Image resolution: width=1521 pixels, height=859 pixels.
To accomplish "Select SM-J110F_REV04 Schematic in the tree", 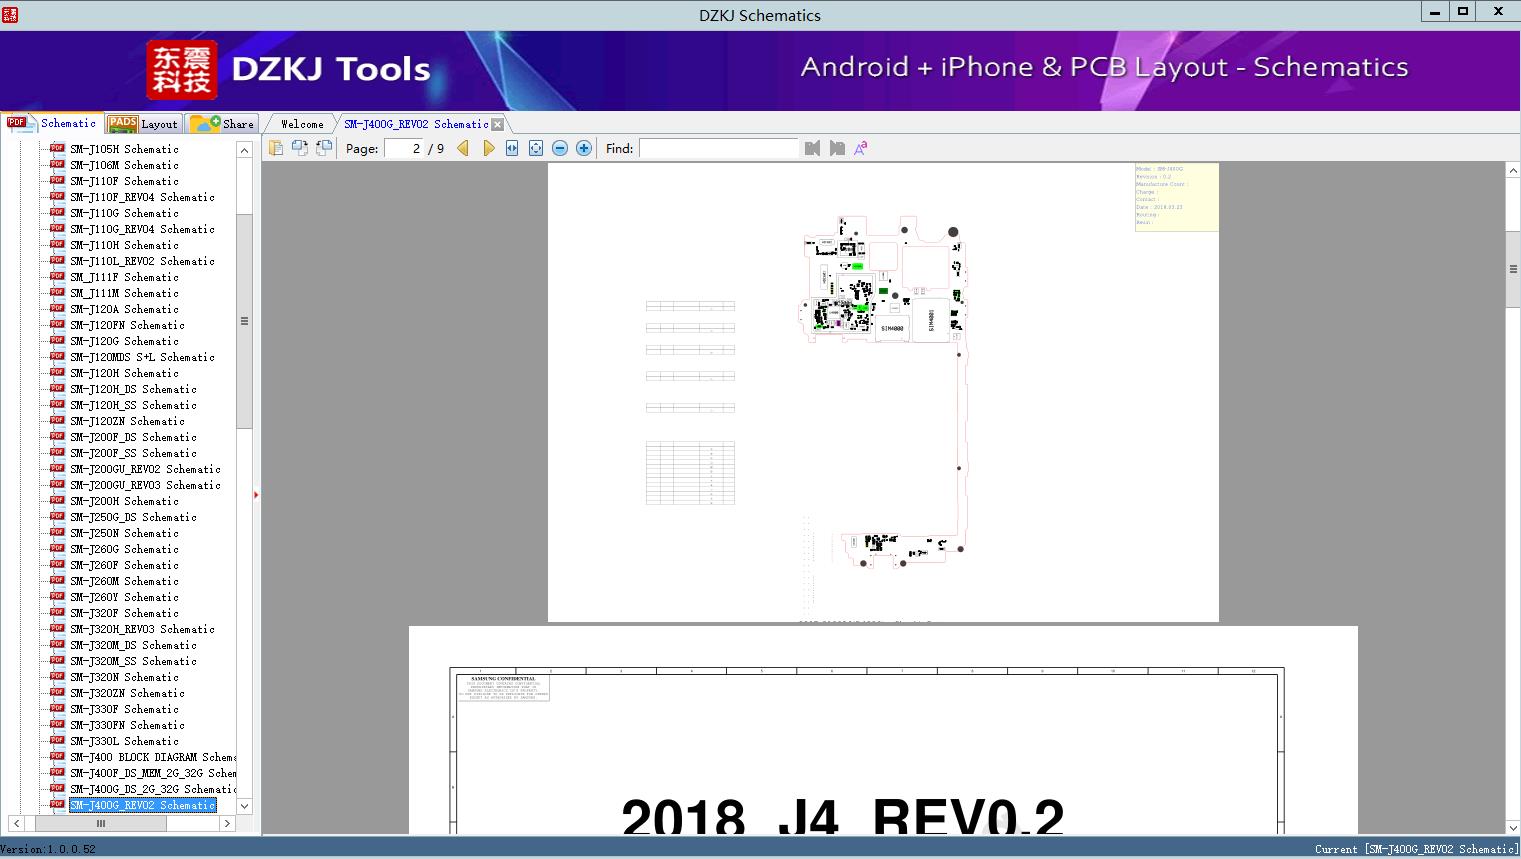I will coord(142,197).
